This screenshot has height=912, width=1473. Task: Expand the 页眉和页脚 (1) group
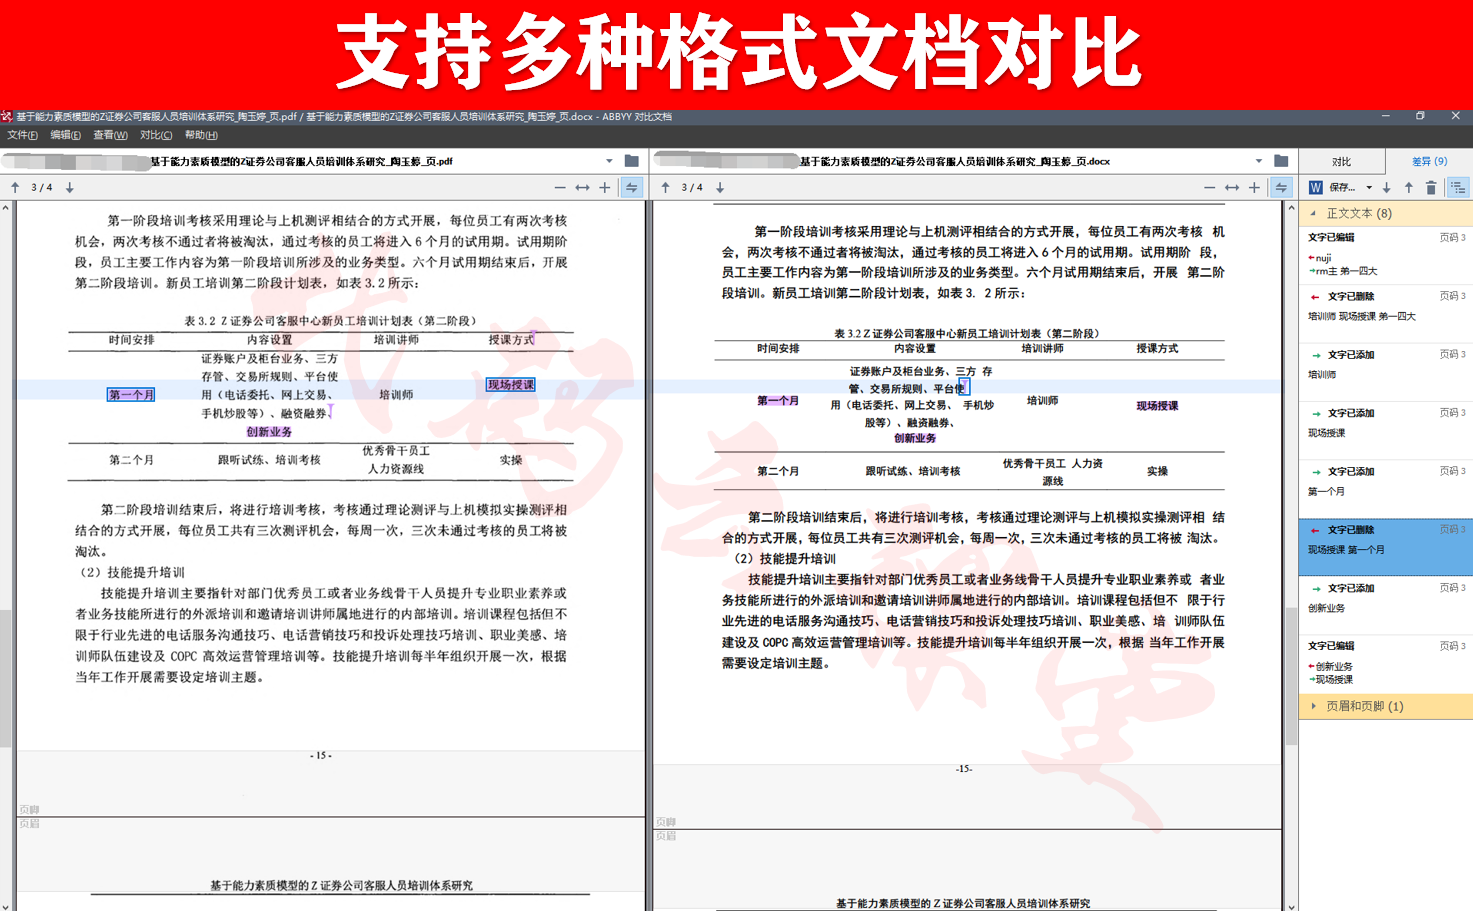tap(1313, 706)
